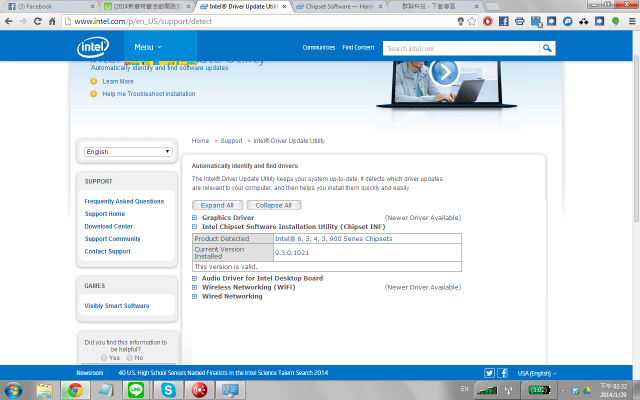Select the No radio button for helpfulness
The height and width of the screenshot is (400, 640).
129,358
